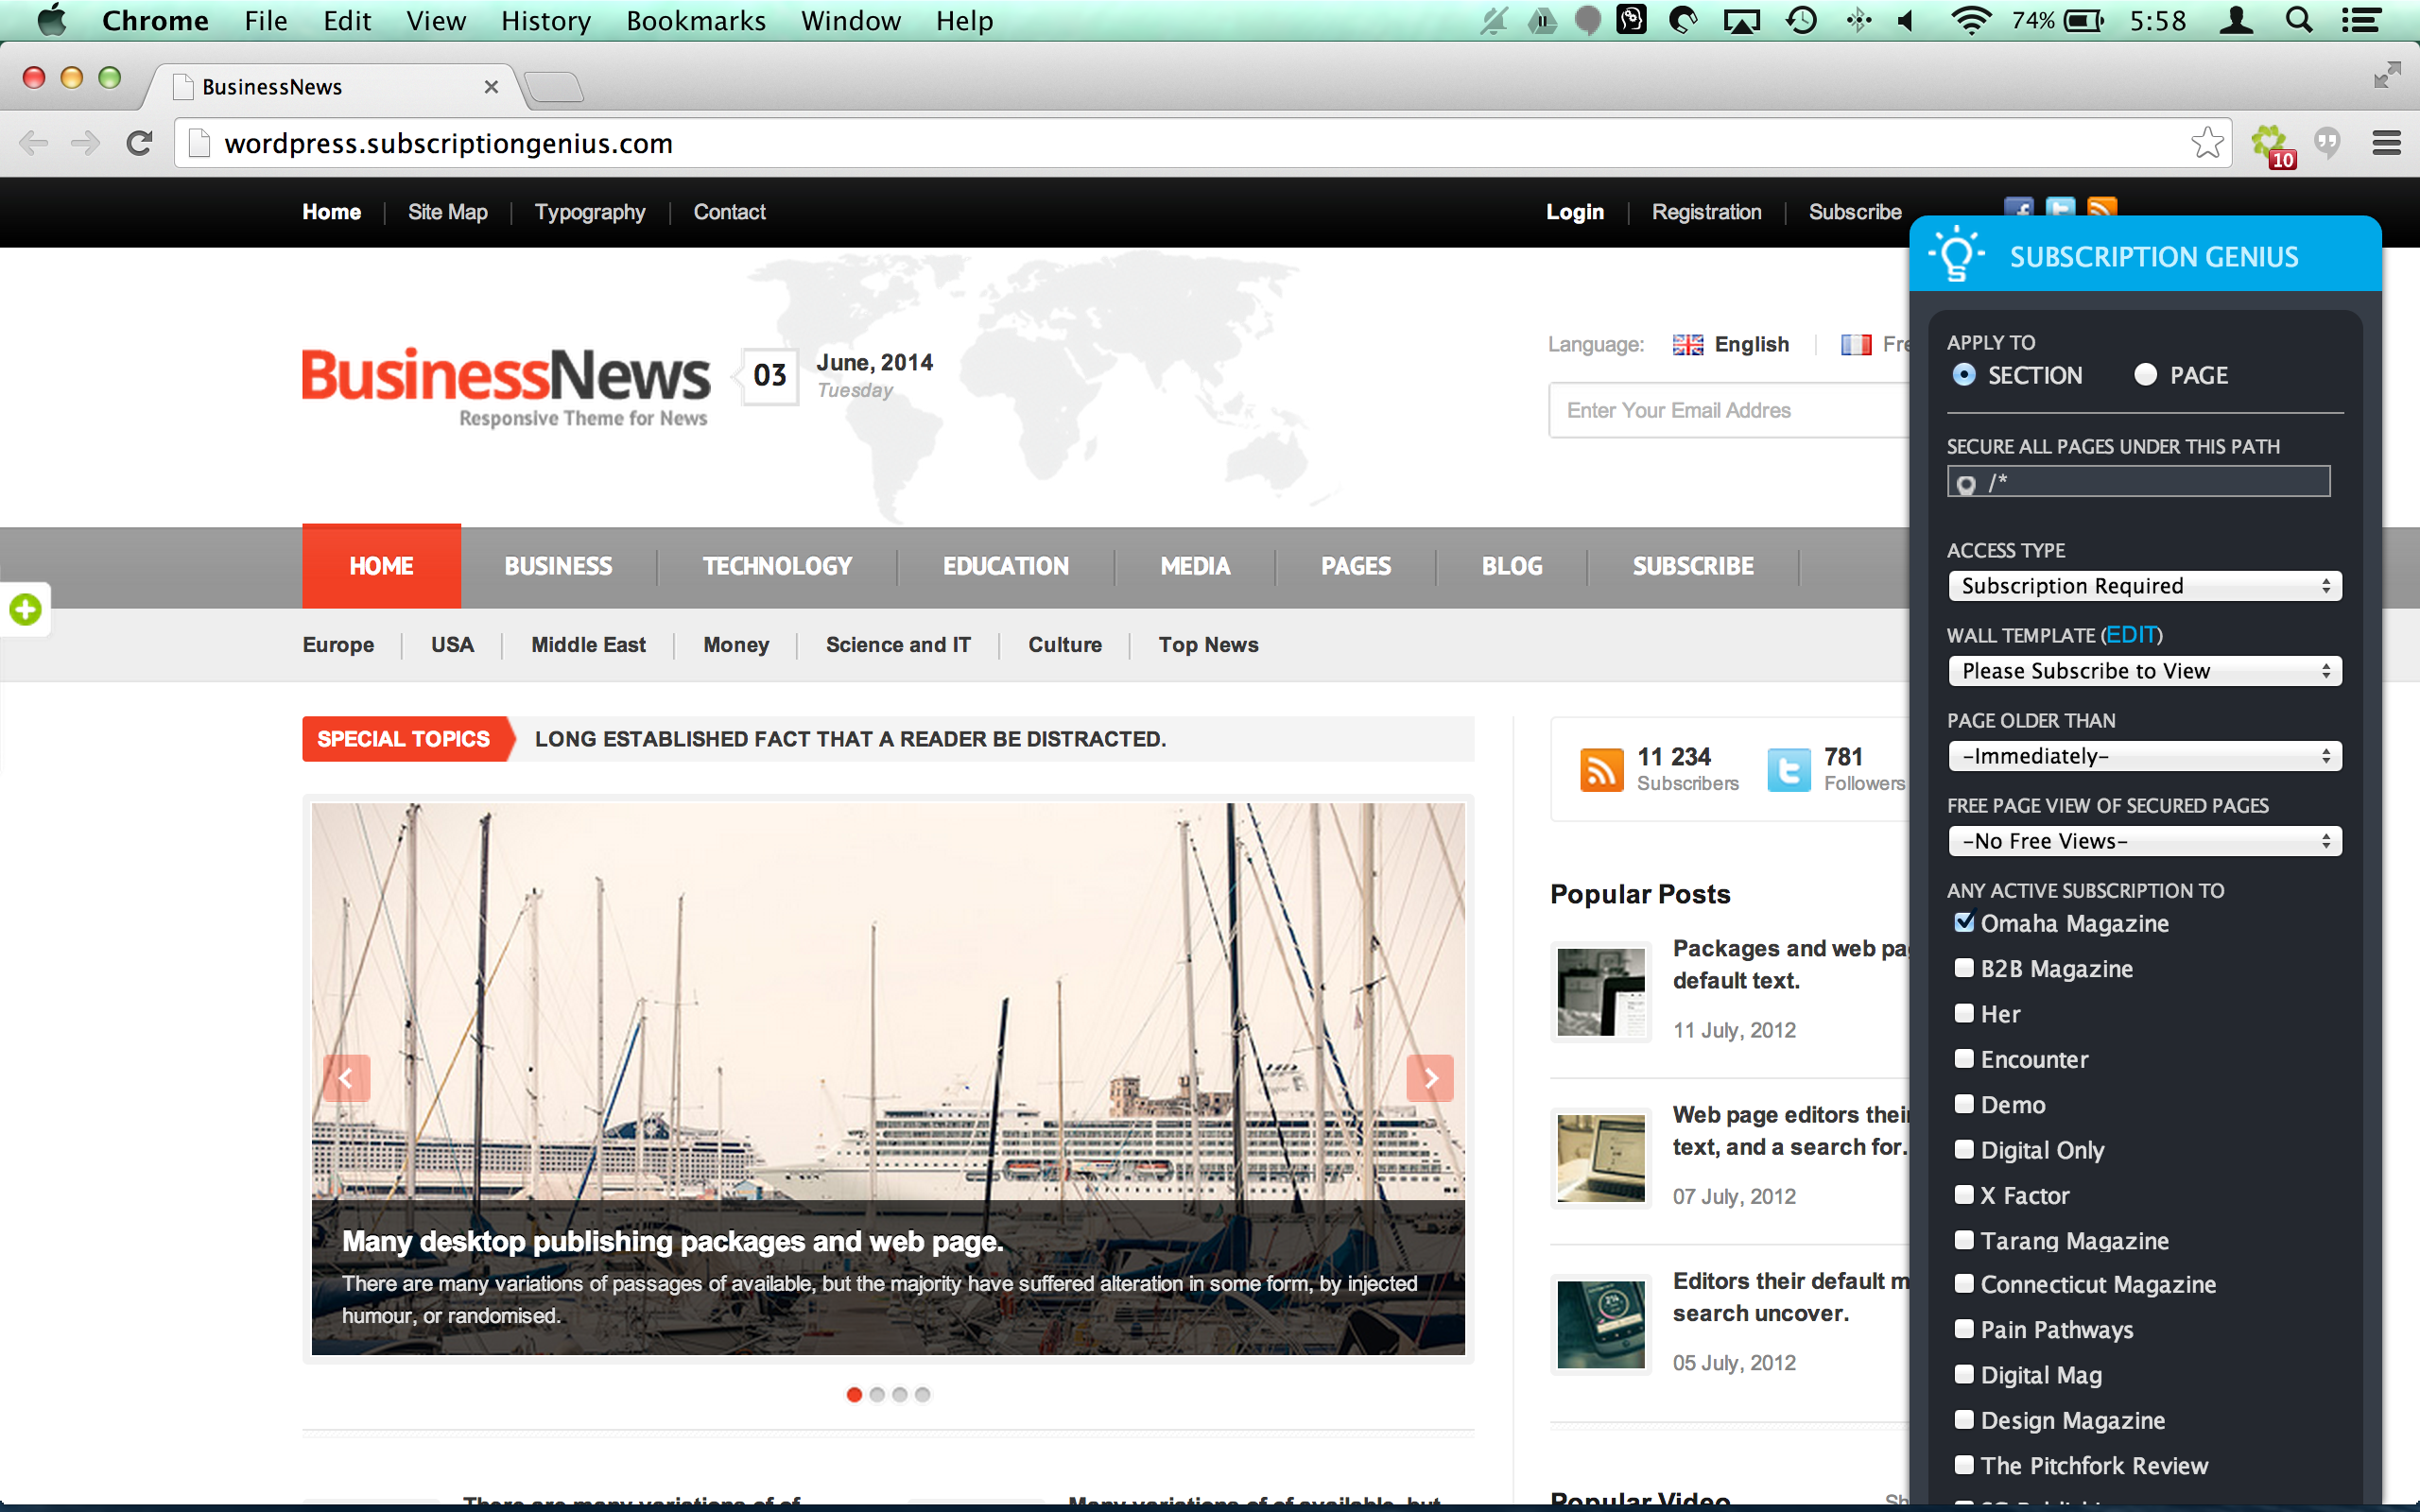Open the new tab button
Screen dimensions: 2420x1512
point(554,87)
